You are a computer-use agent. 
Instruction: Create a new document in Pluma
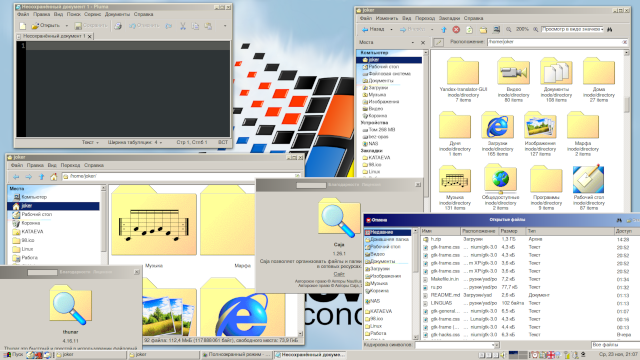tap(23, 26)
